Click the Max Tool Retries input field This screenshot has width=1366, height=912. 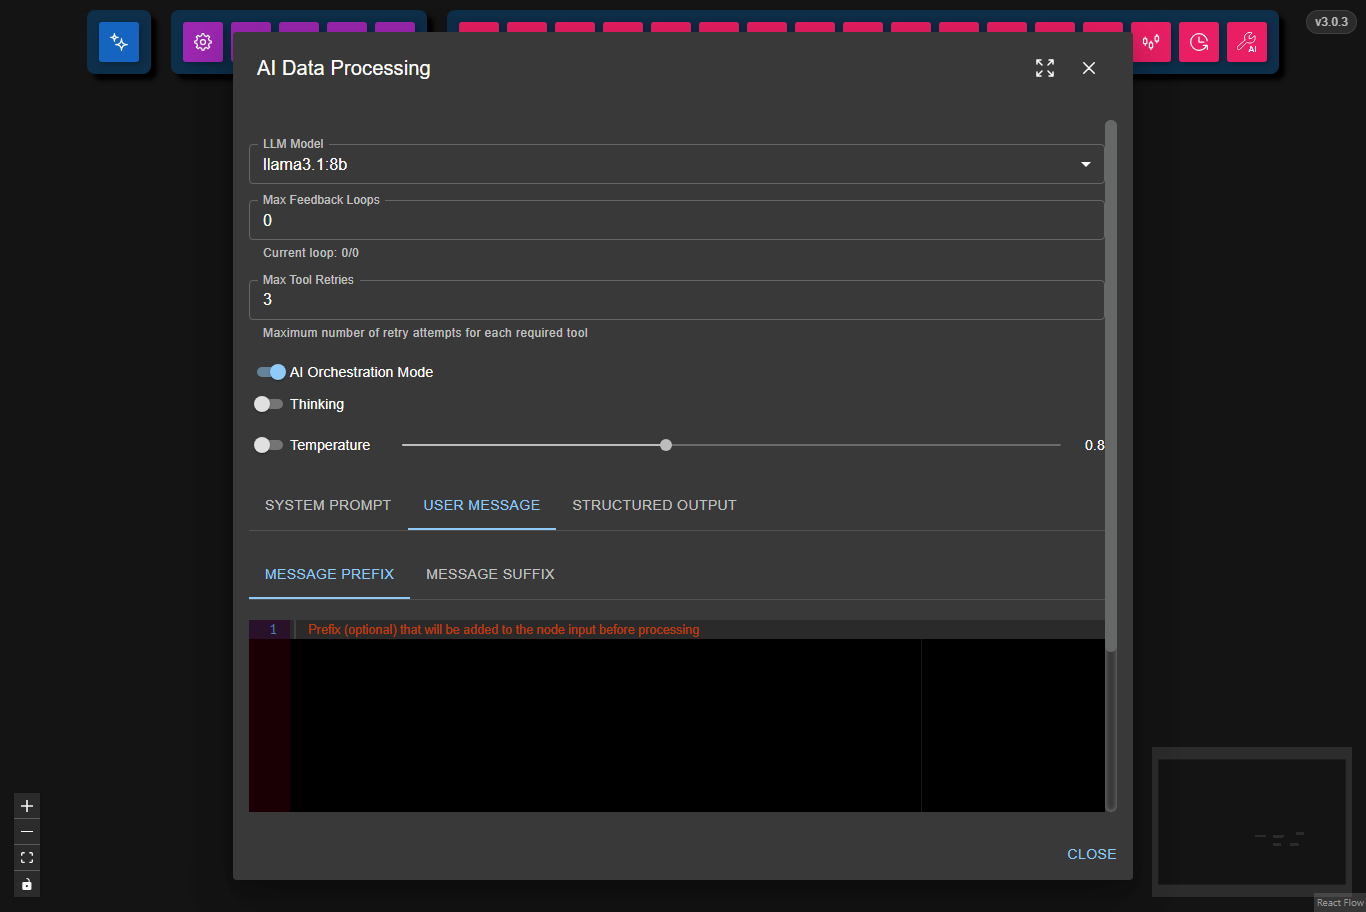(676, 300)
